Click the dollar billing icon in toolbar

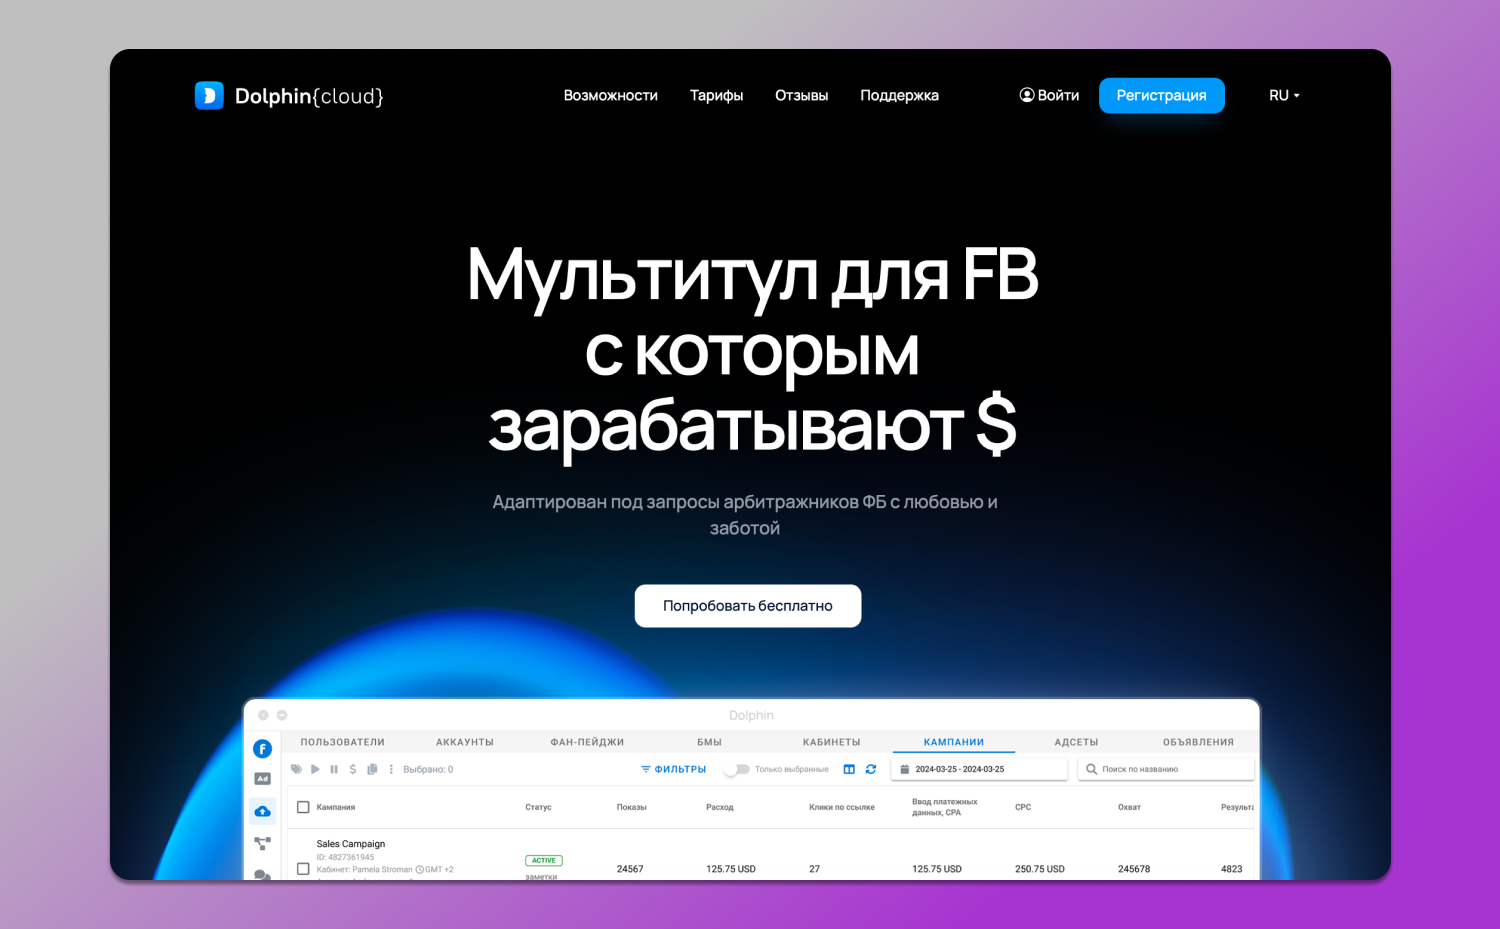click(x=352, y=769)
